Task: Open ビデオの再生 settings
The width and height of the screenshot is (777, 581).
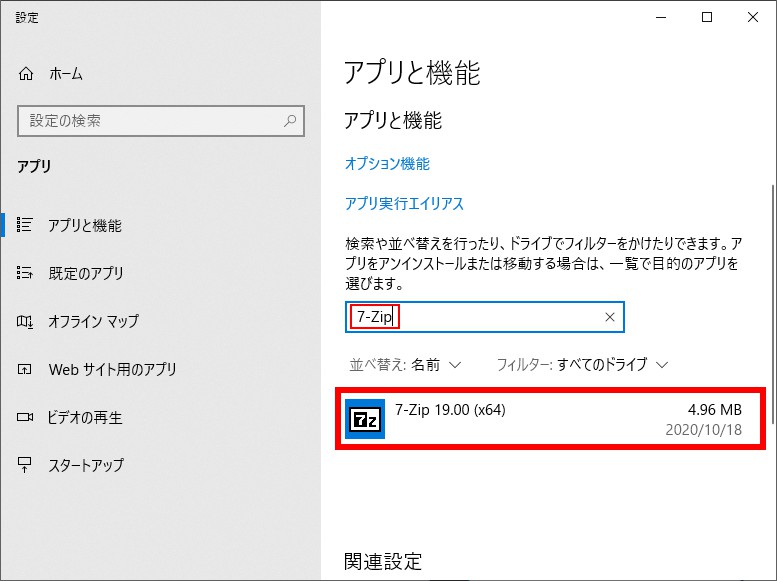Action: 85,417
